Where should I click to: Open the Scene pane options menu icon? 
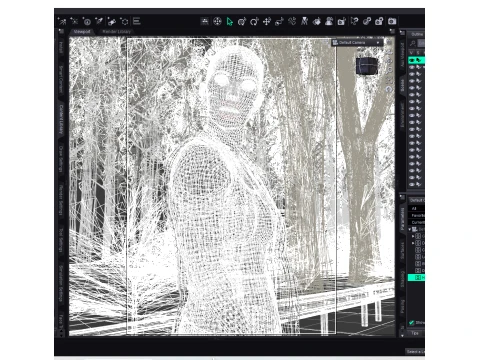(402, 33)
